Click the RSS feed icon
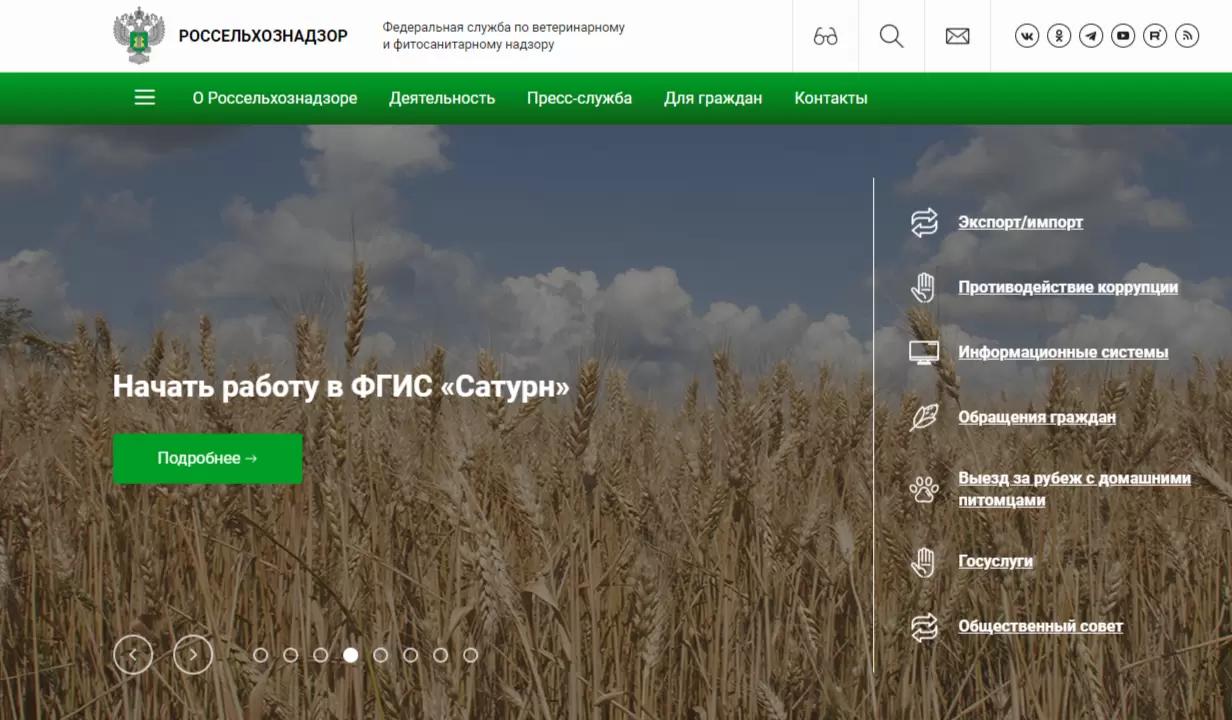1232x720 pixels. [x=1186, y=36]
